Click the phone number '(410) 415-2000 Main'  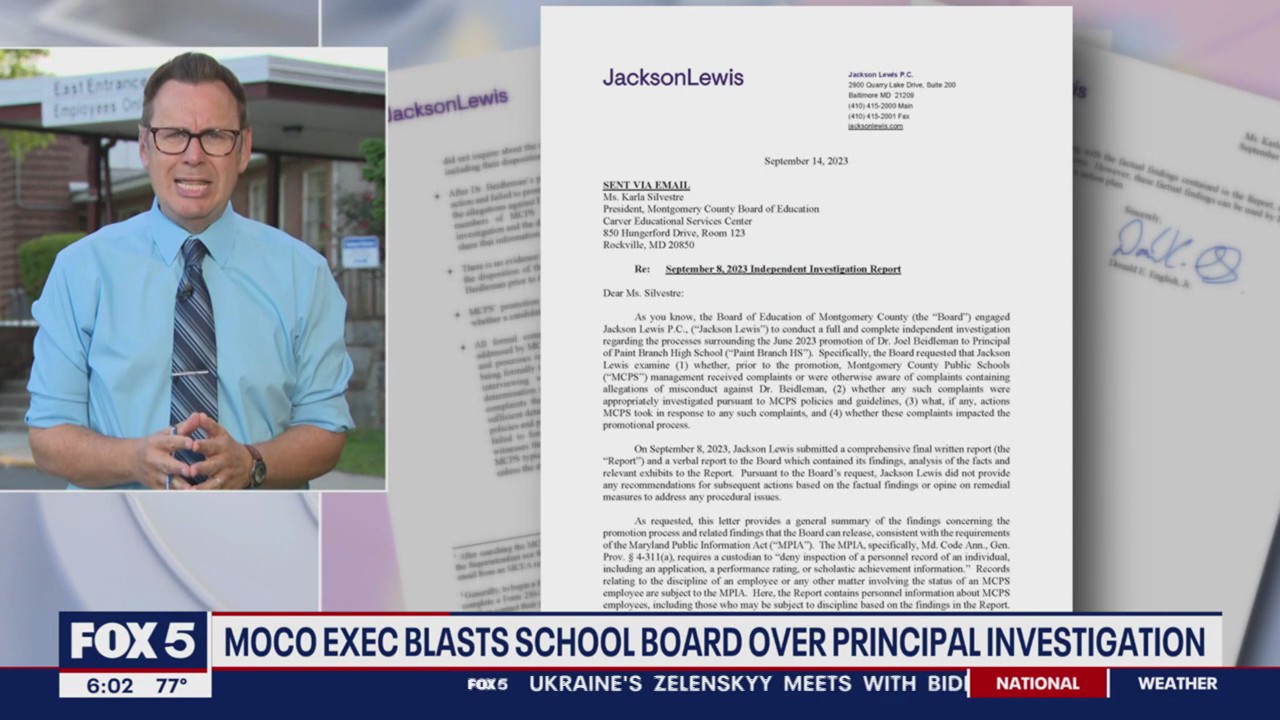[880, 106]
